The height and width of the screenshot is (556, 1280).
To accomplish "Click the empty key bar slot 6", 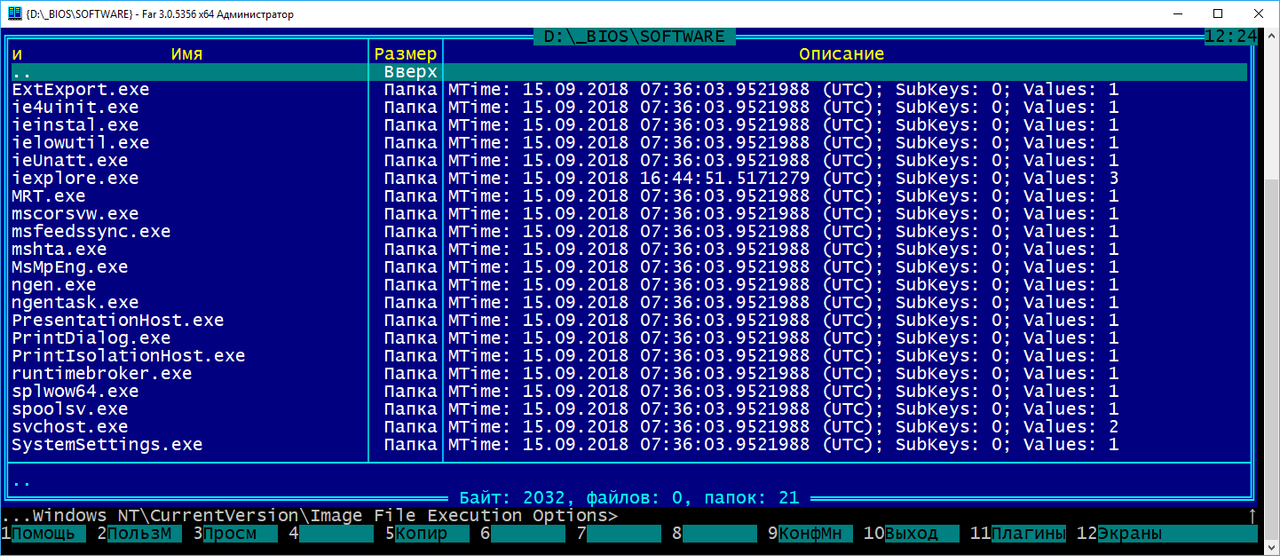I will pos(523,534).
